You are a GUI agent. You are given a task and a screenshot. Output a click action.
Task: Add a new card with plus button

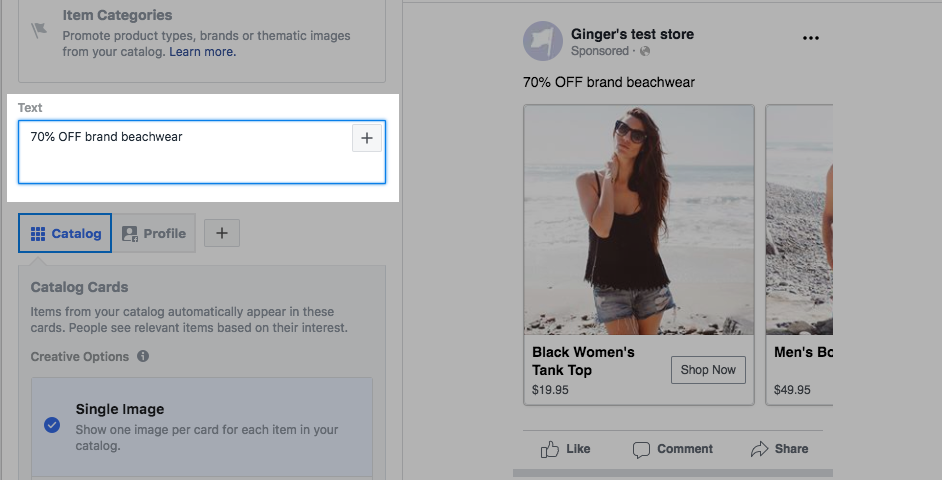[222, 234]
